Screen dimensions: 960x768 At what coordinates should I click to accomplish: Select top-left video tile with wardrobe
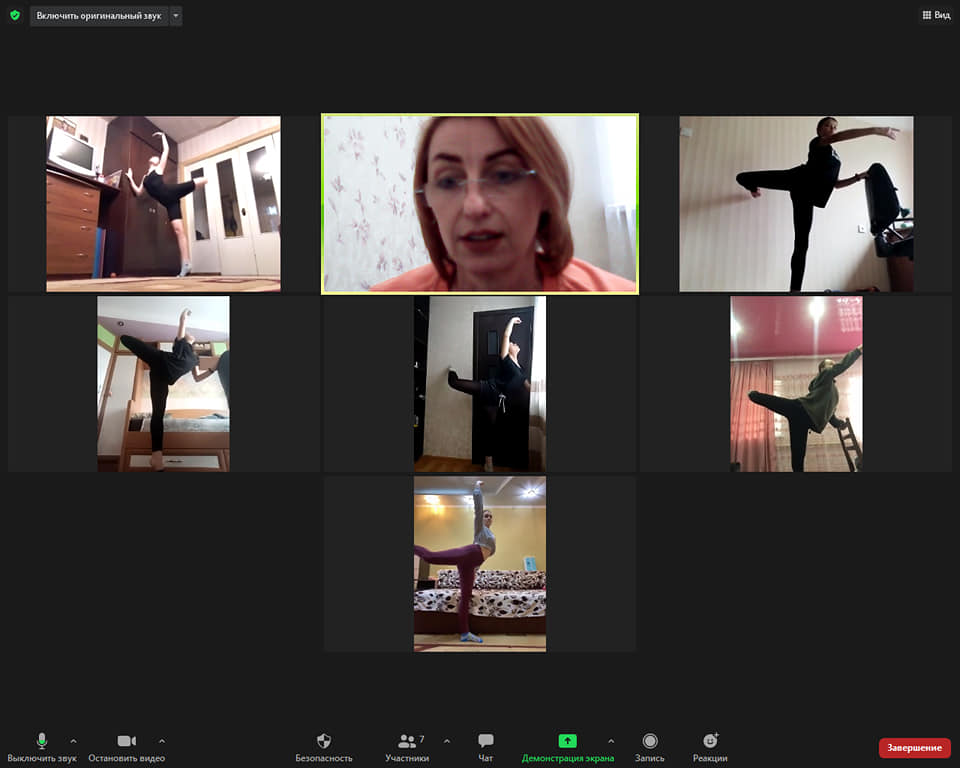click(163, 204)
